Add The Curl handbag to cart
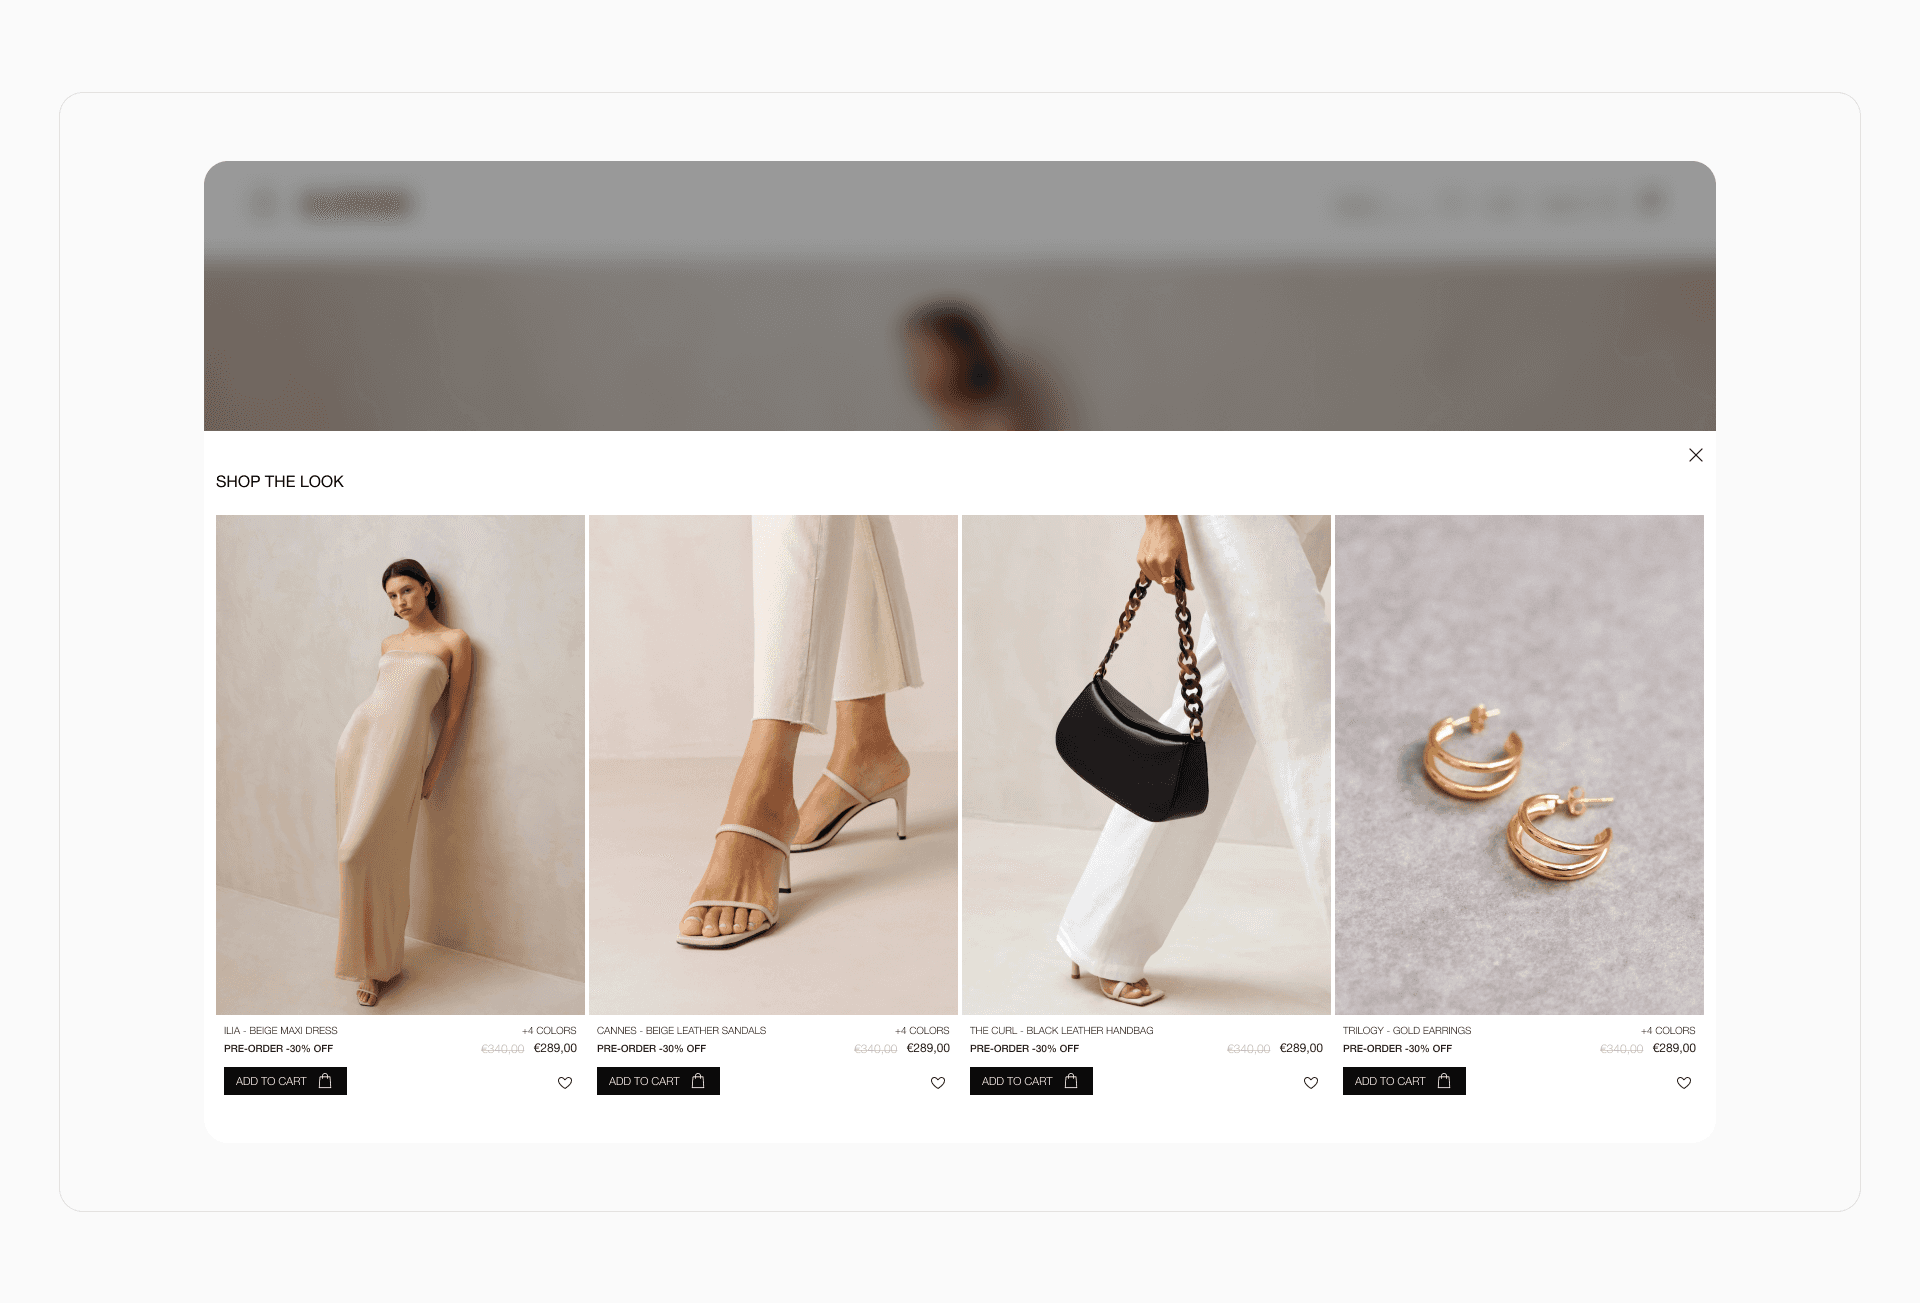1920x1303 pixels. click(1031, 1081)
